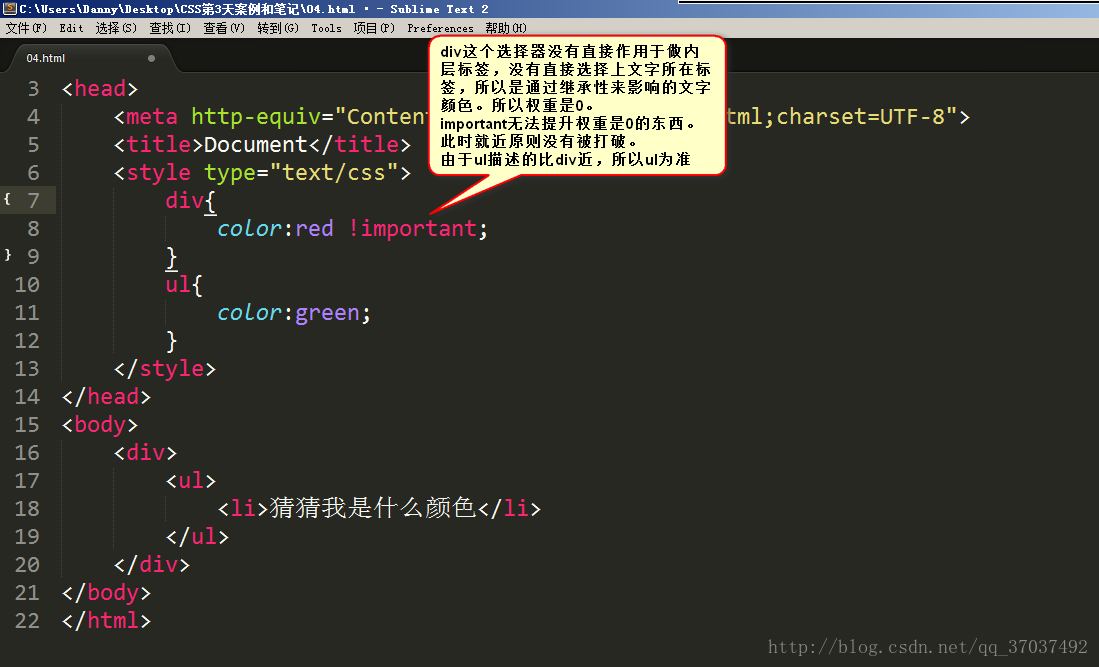Click the meta http-equiv text on line 4
1099x667 pixels.
(224, 116)
